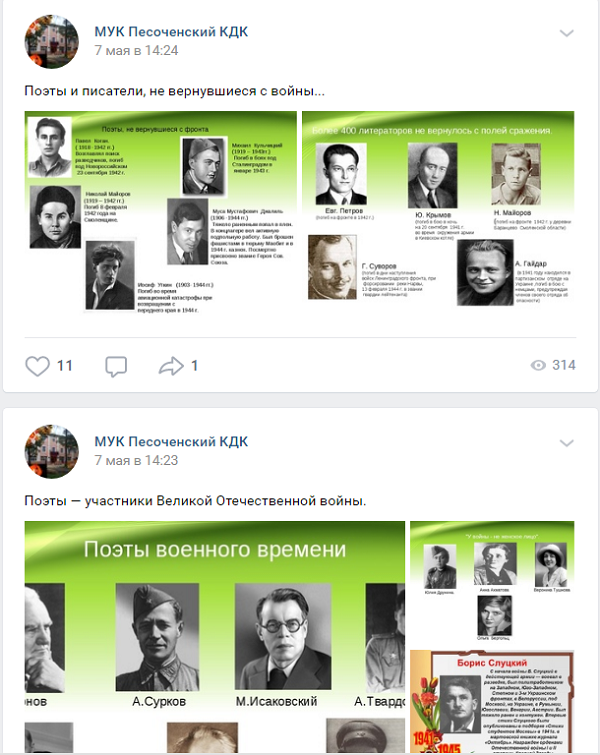Share the first post via arrow icon
The width and height of the screenshot is (600, 755).
pos(171,366)
